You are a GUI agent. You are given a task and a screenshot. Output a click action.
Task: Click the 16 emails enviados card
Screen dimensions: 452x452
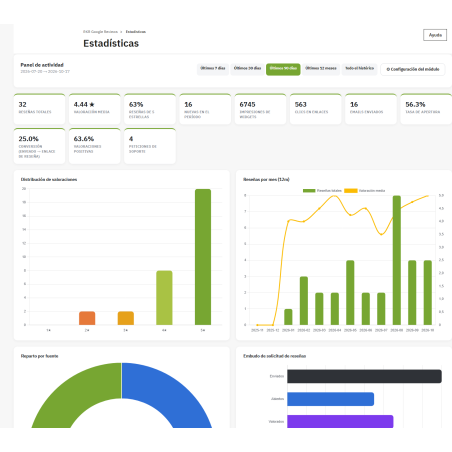pos(371,109)
